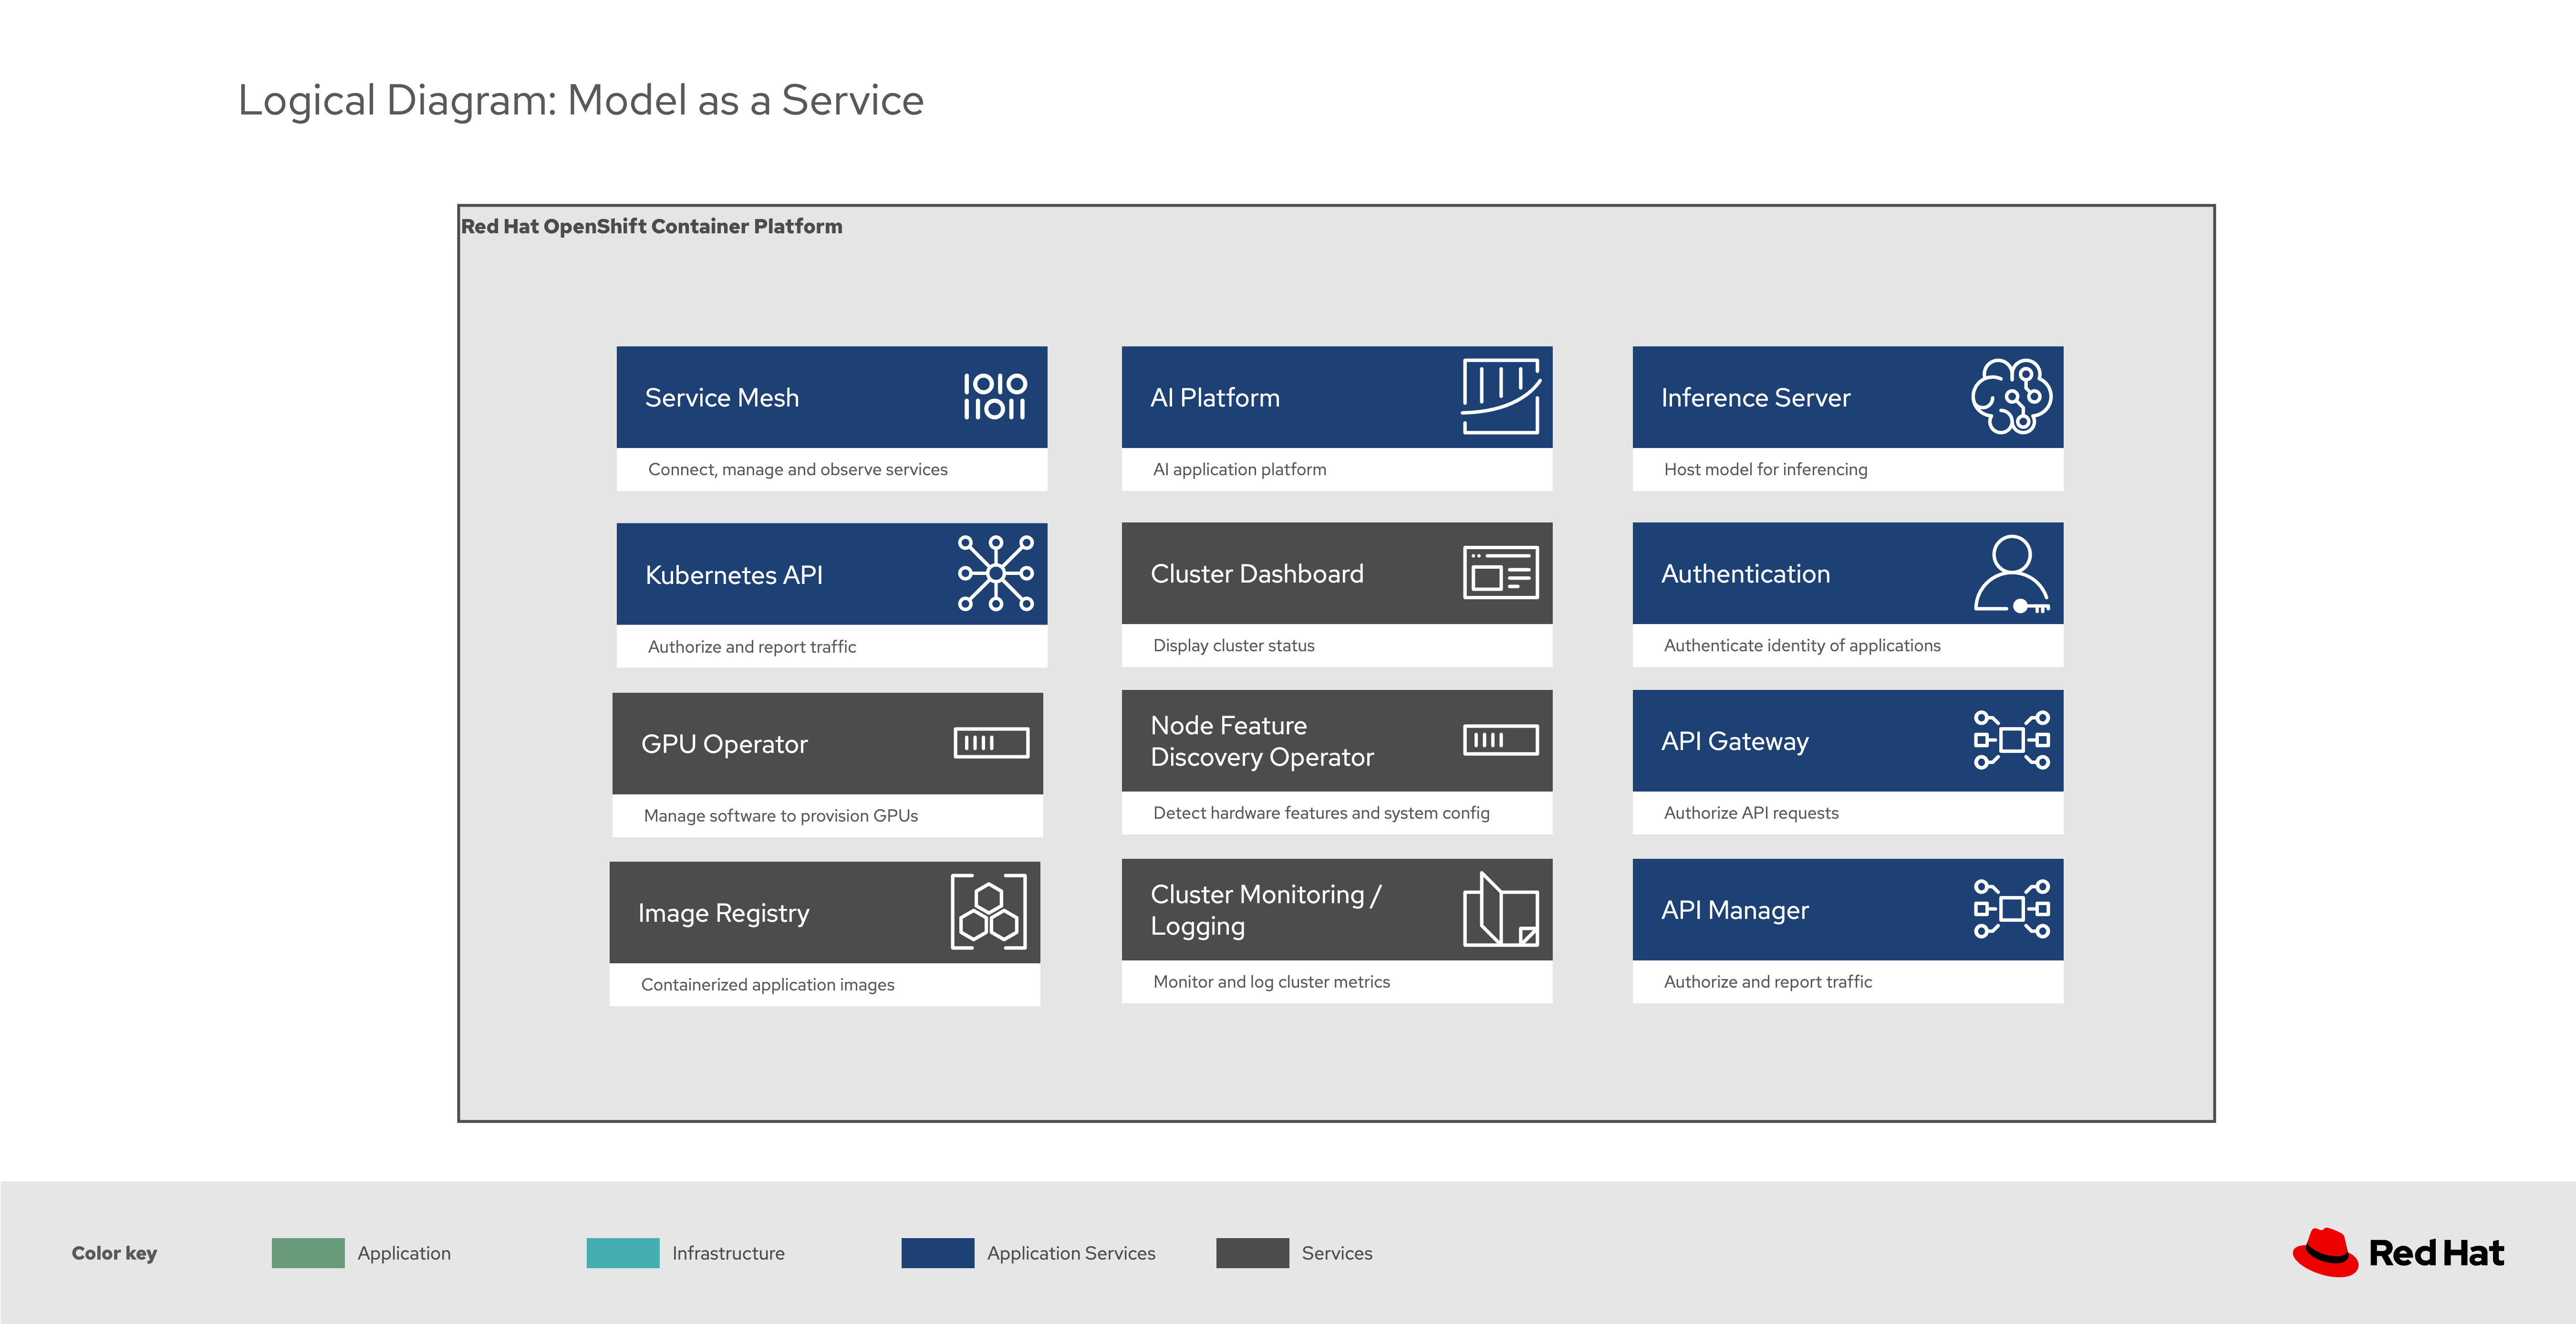The image size is (2576, 1324).
Task: Click the teal Infrastructure color swatch
Action: click(x=623, y=1253)
